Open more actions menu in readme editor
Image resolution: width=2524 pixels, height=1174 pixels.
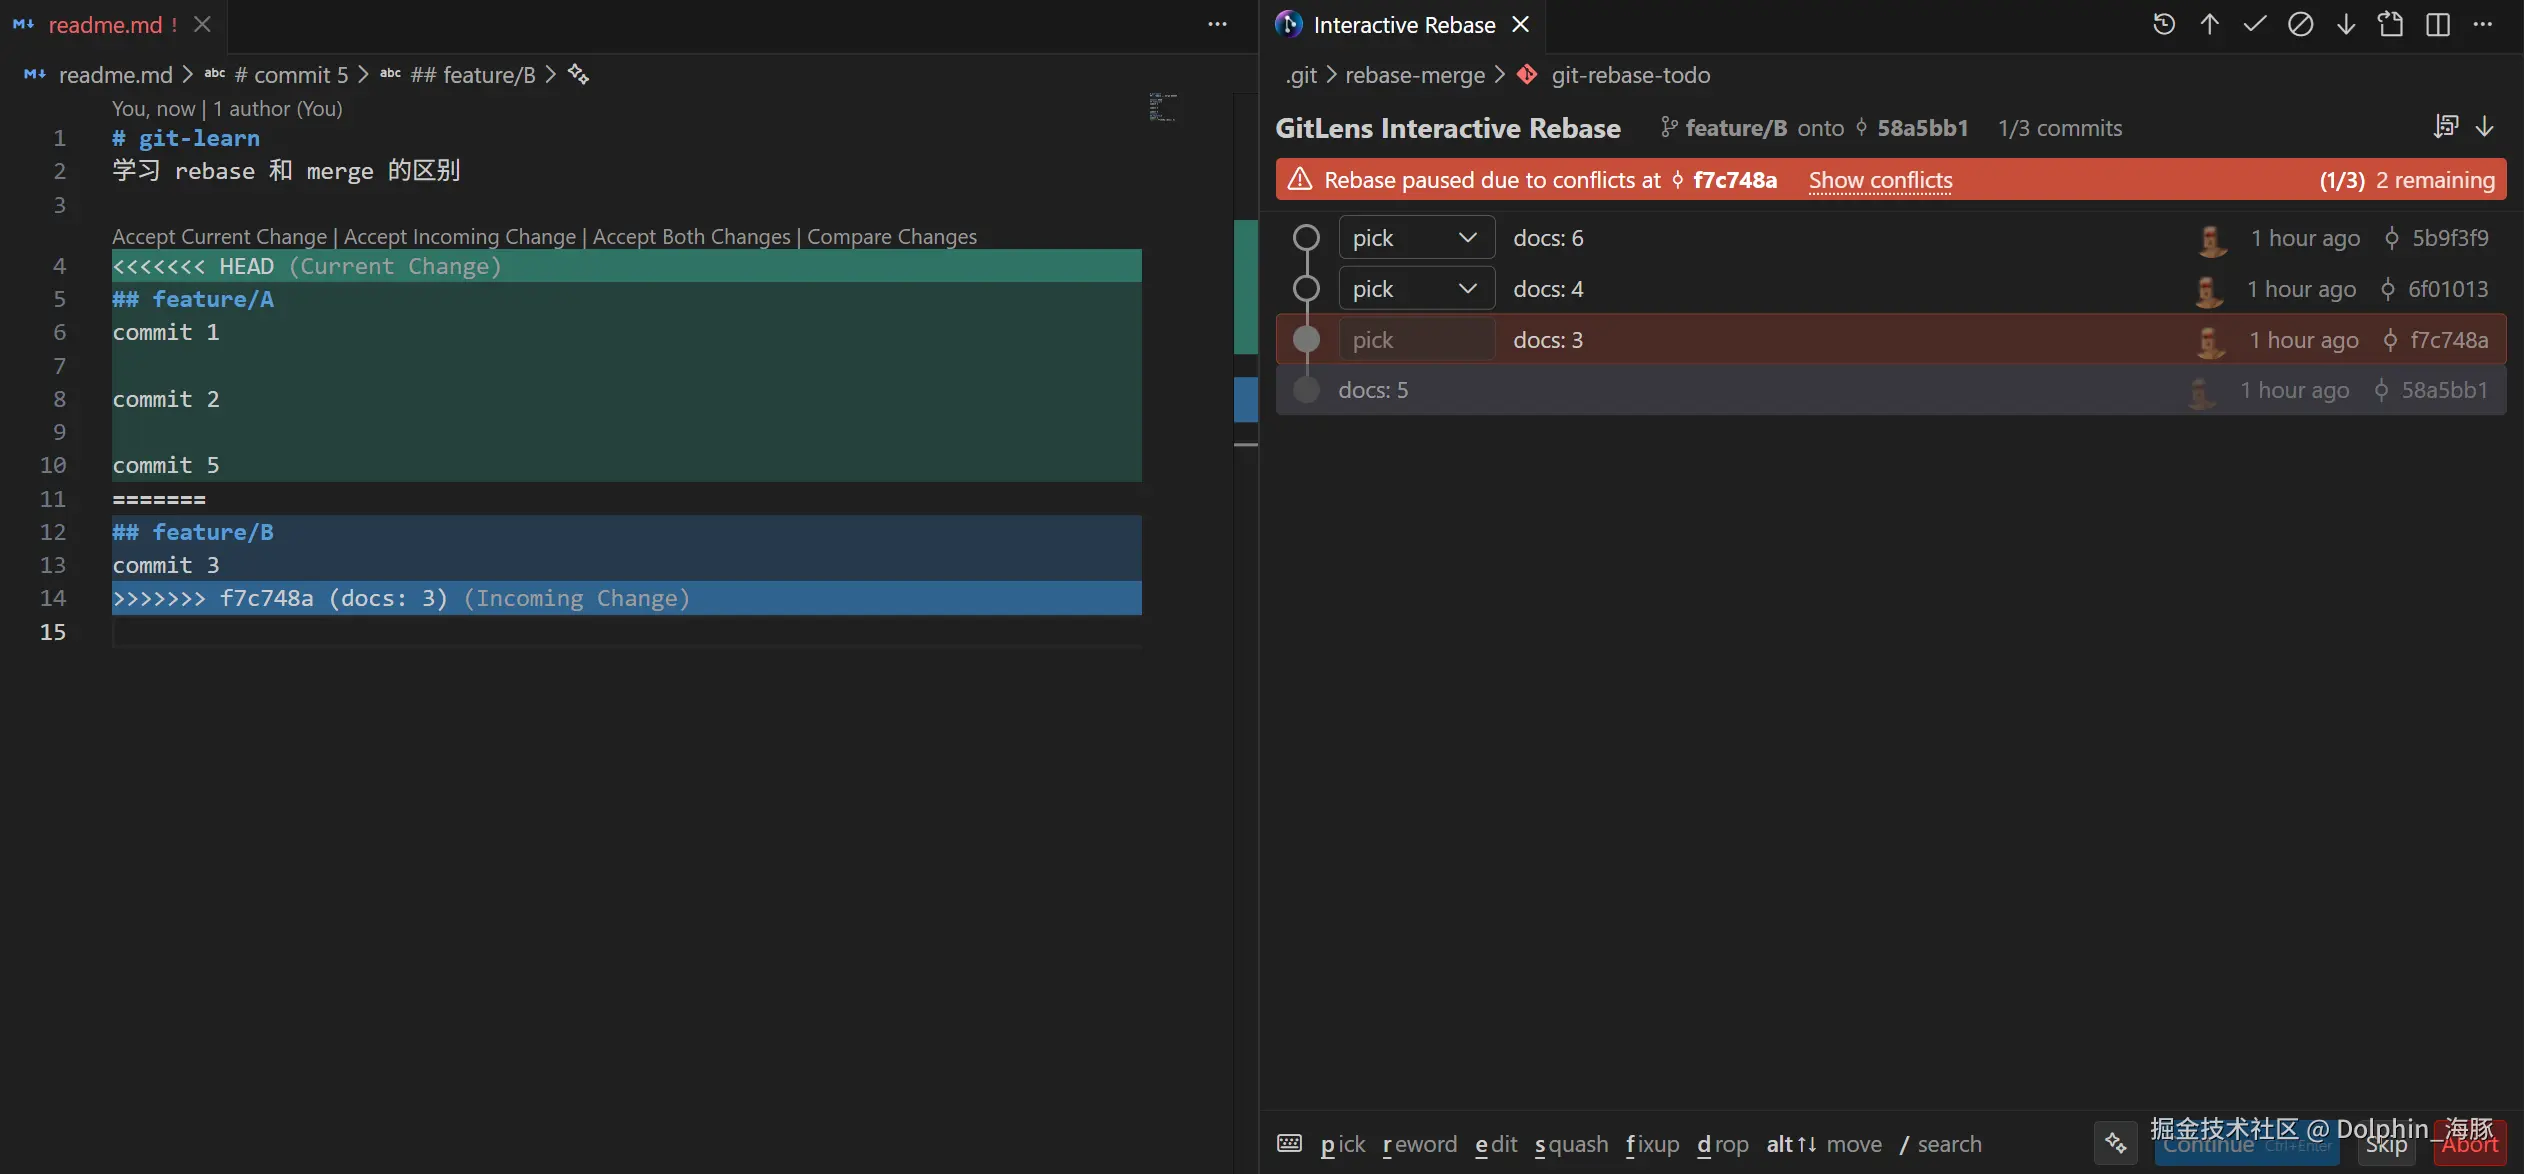pyautogui.click(x=1216, y=25)
